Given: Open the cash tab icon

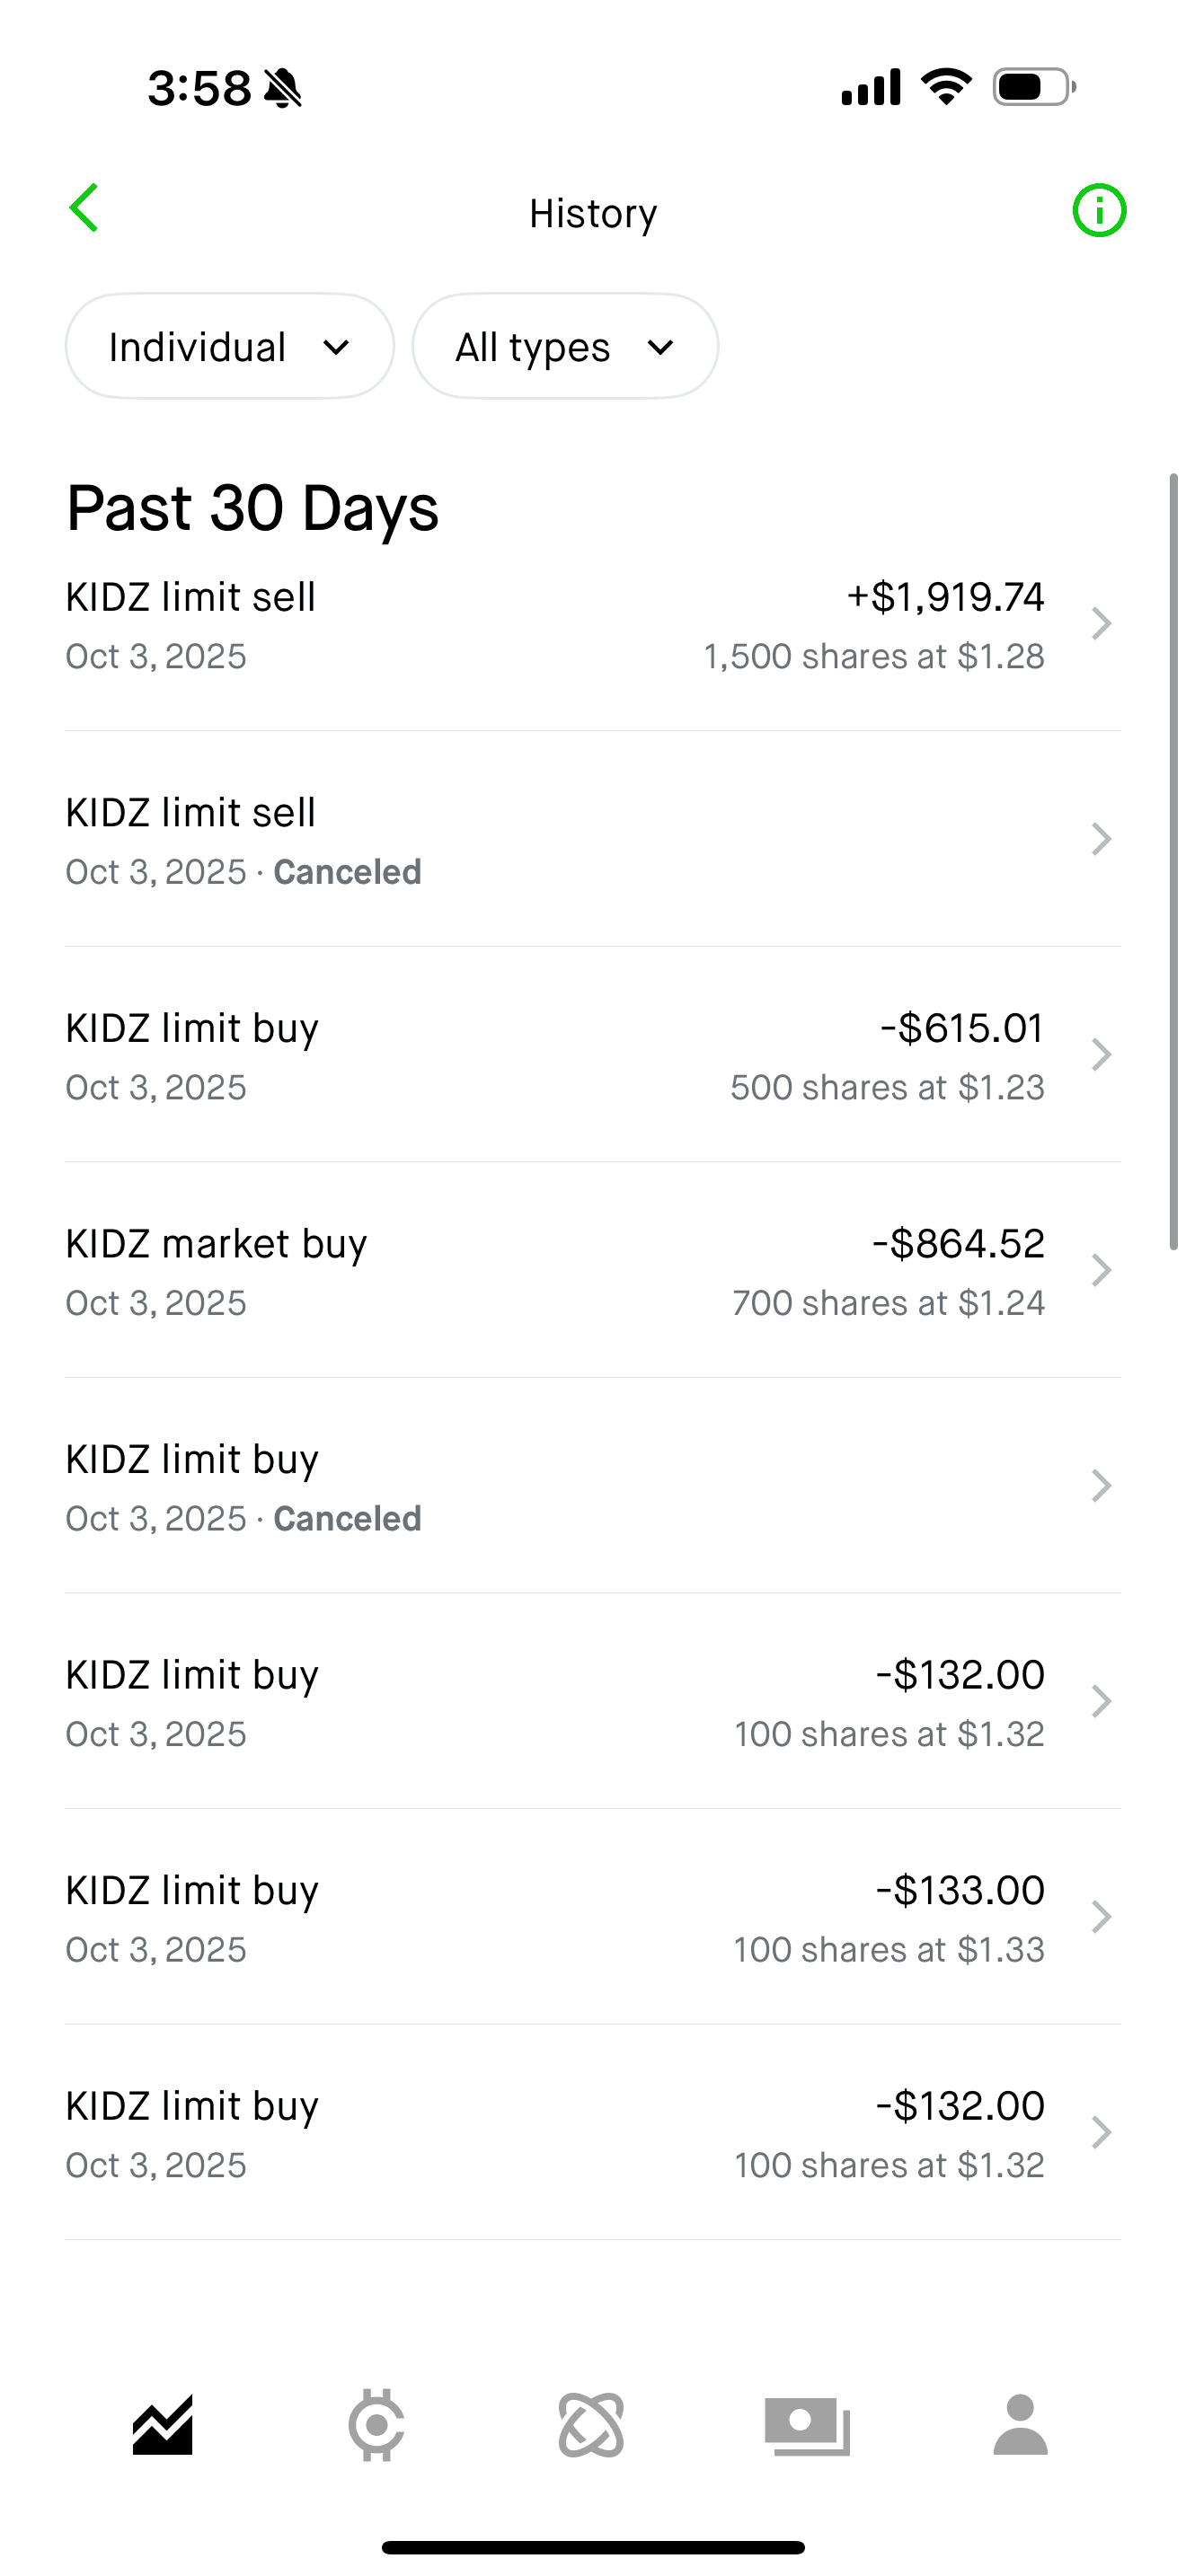Looking at the screenshot, I should (807, 2426).
